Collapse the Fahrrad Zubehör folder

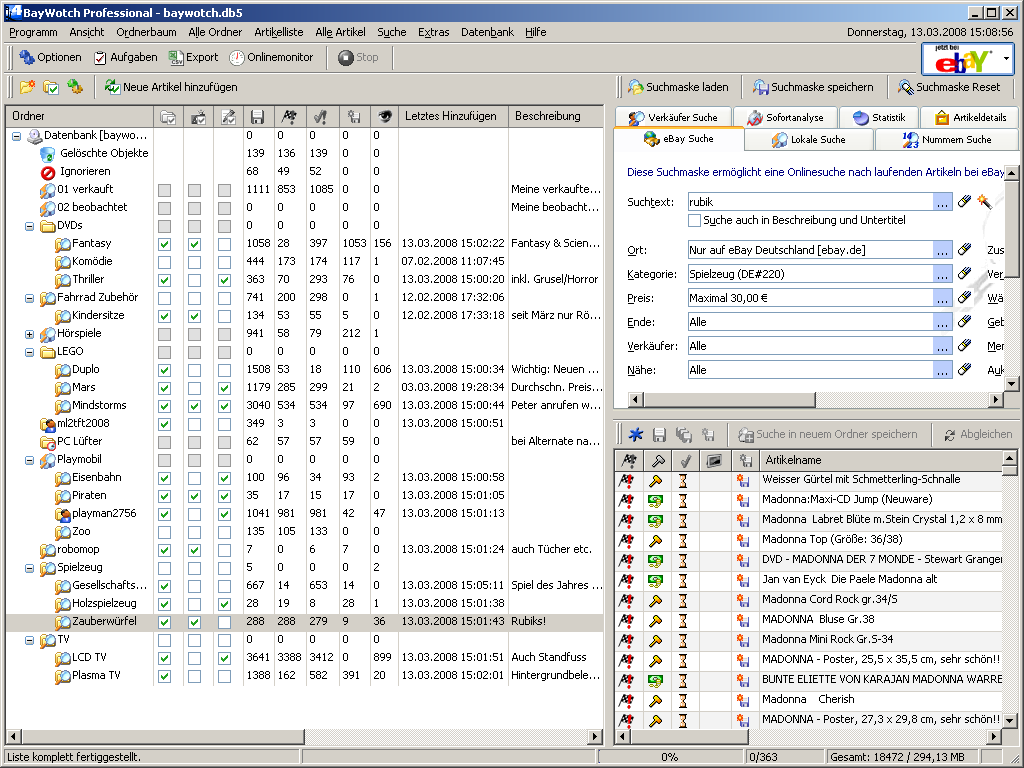pyautogui.click(x=29, y=298)
